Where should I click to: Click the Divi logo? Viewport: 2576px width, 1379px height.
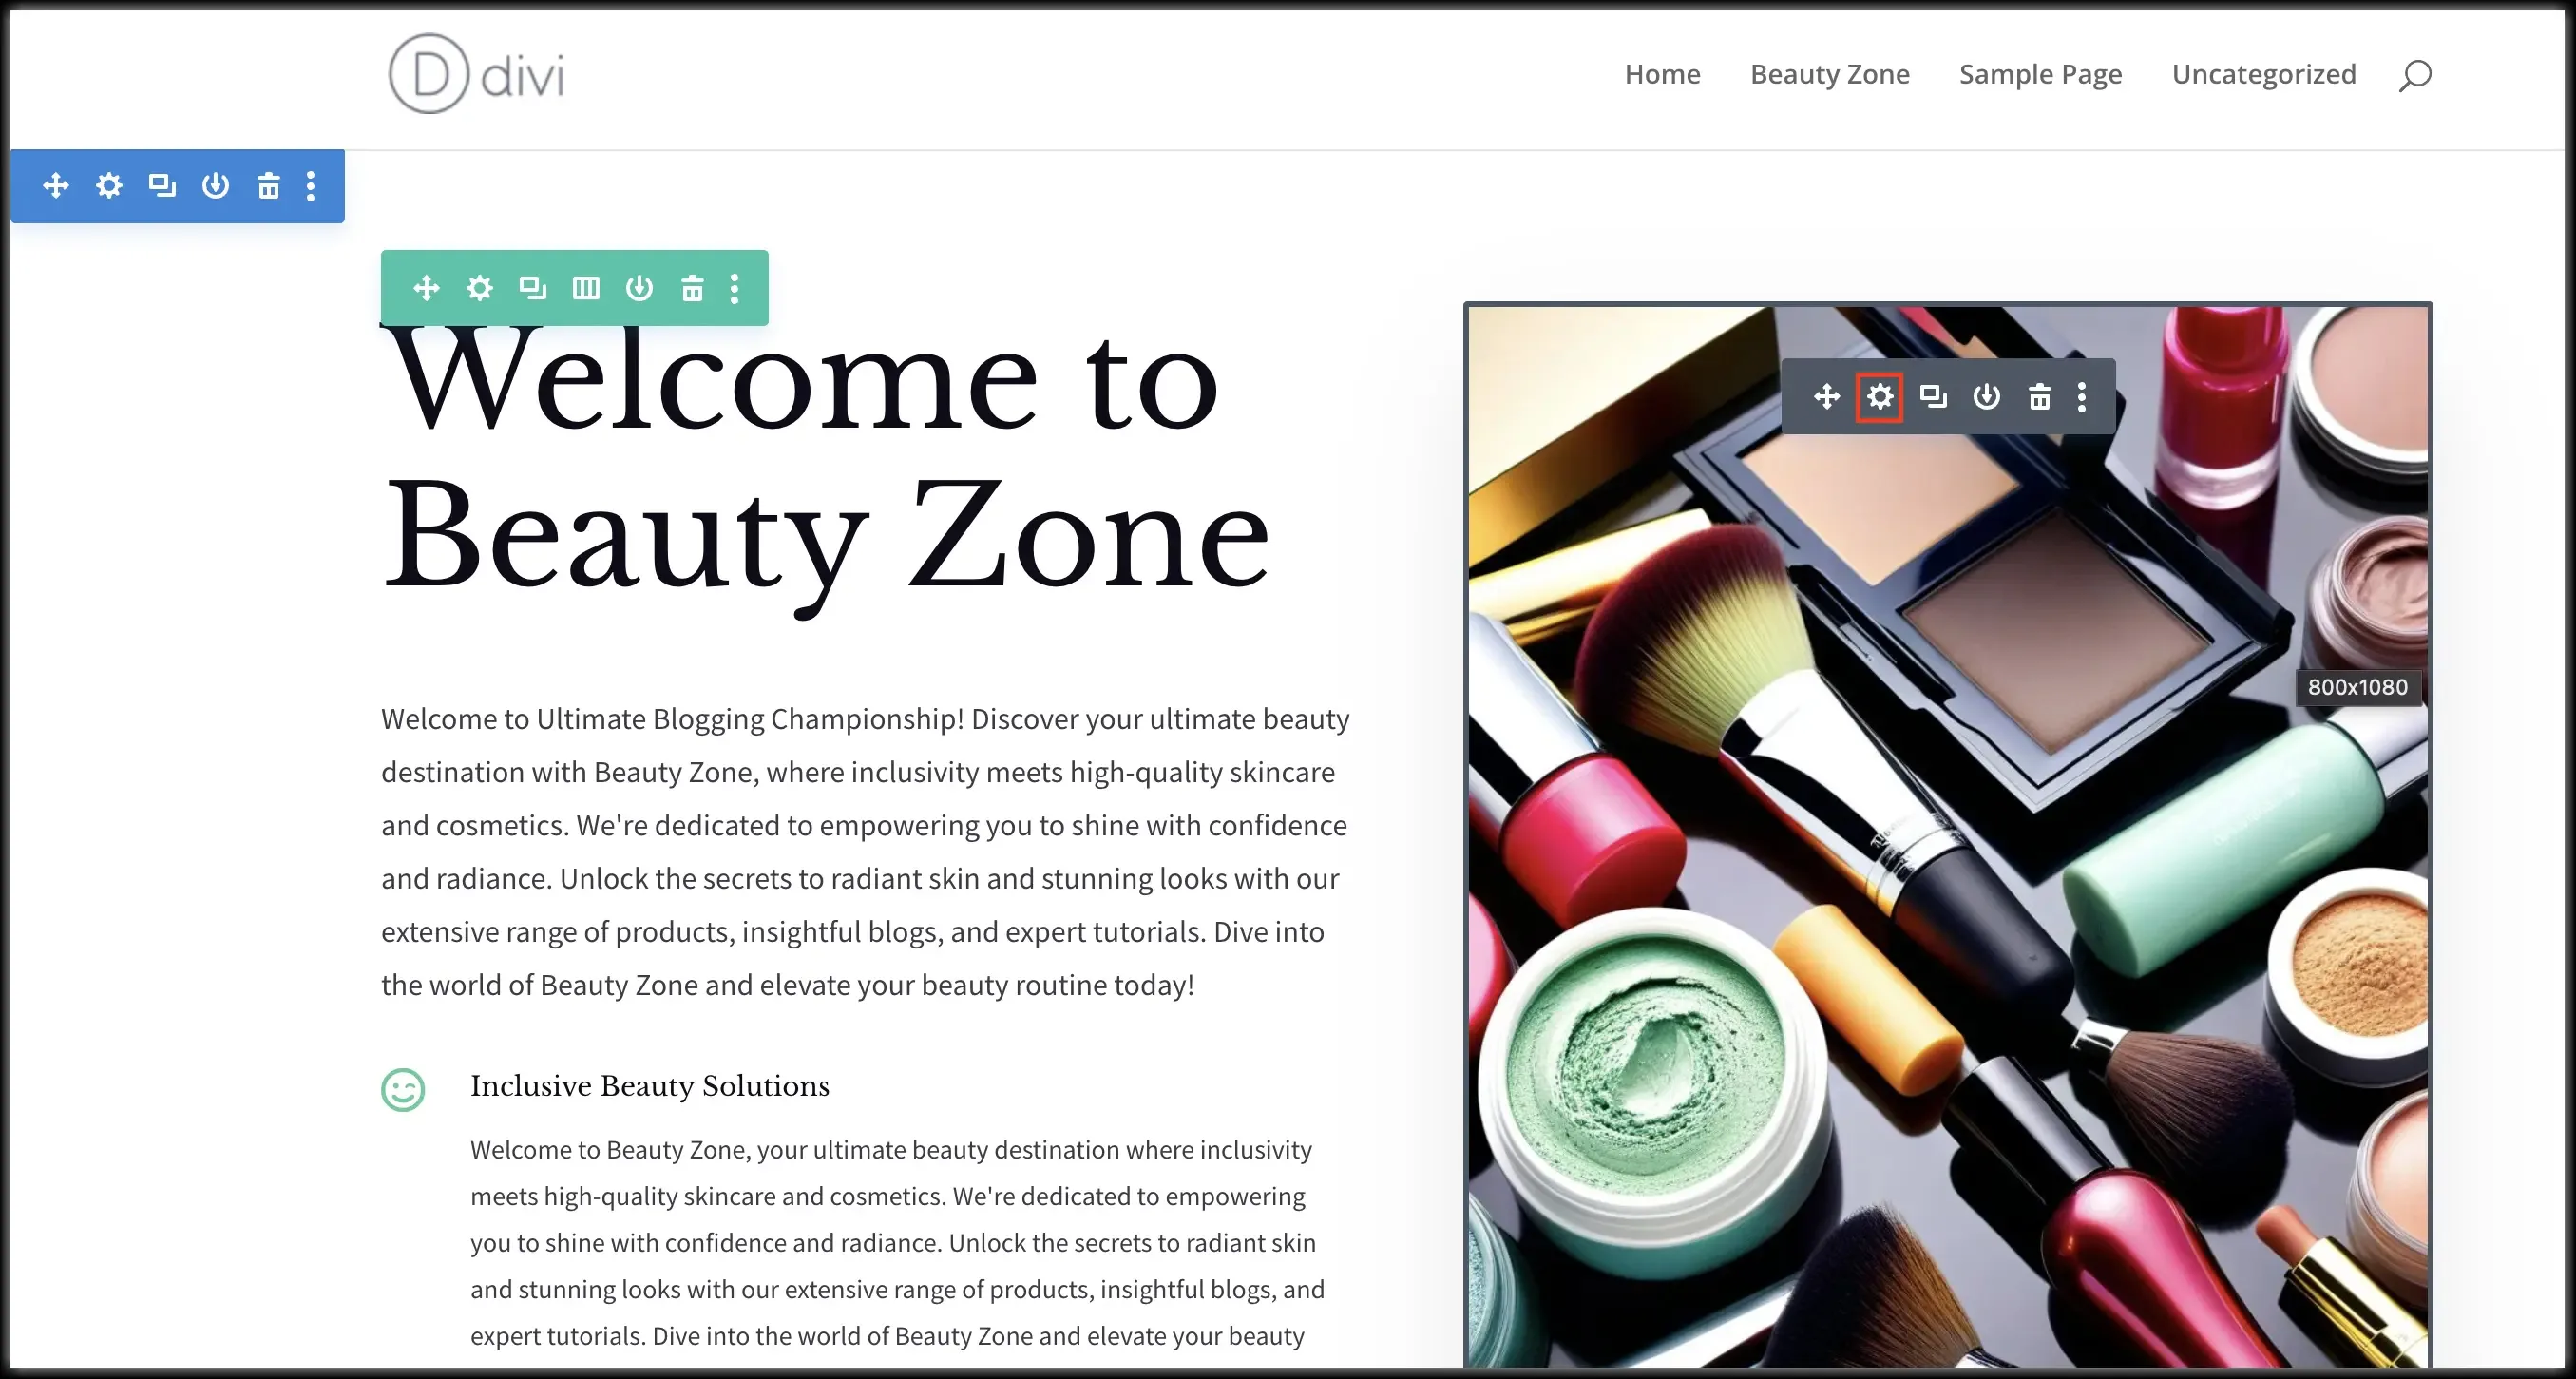(477, 73)
